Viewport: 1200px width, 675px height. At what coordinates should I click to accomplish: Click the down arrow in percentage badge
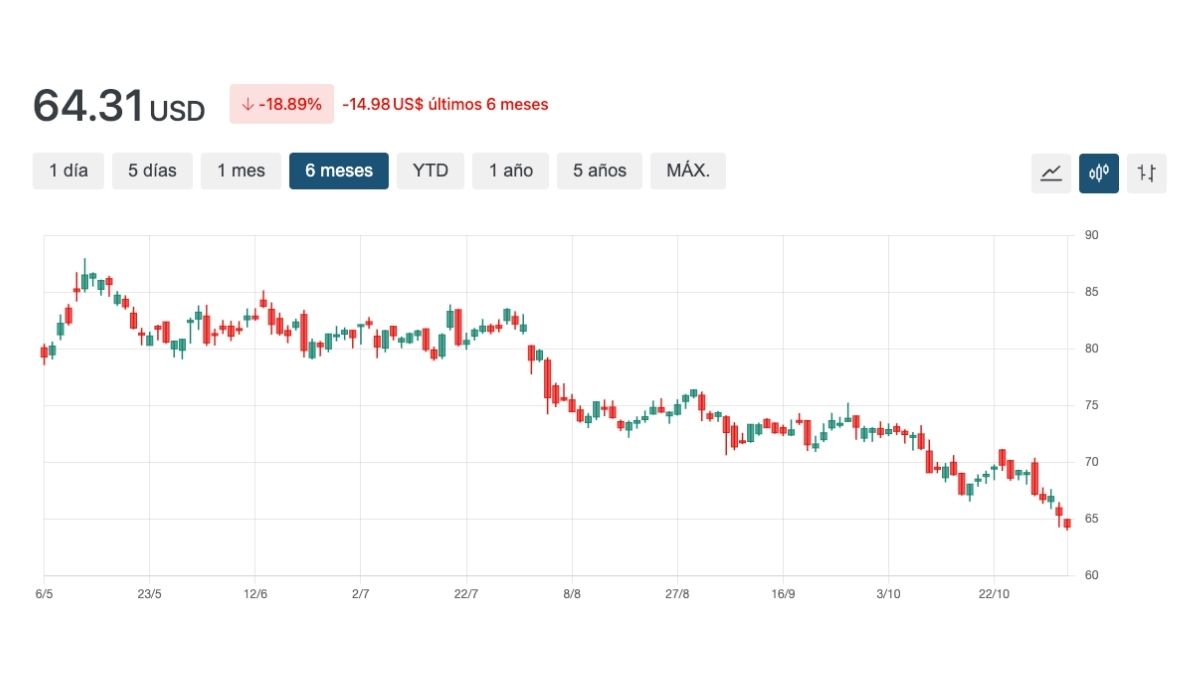click(x=247, y=104)
